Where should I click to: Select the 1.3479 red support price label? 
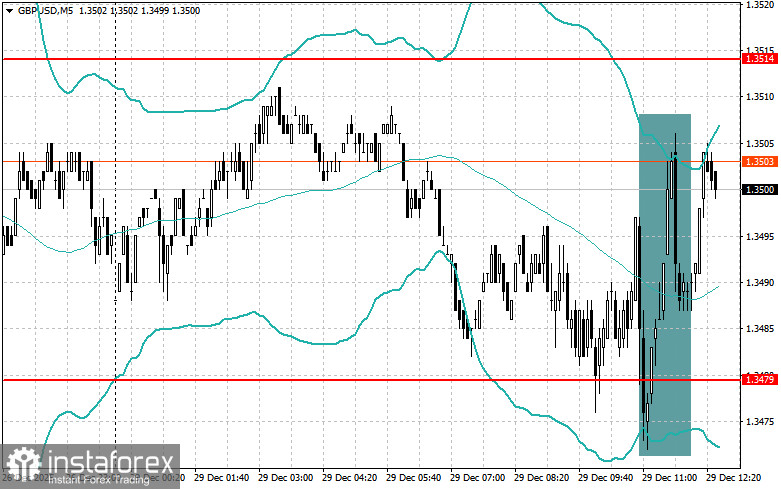coord(760,379)
